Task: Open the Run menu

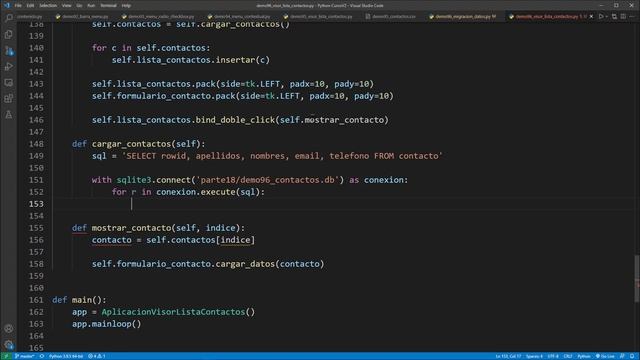Action: 91,5
